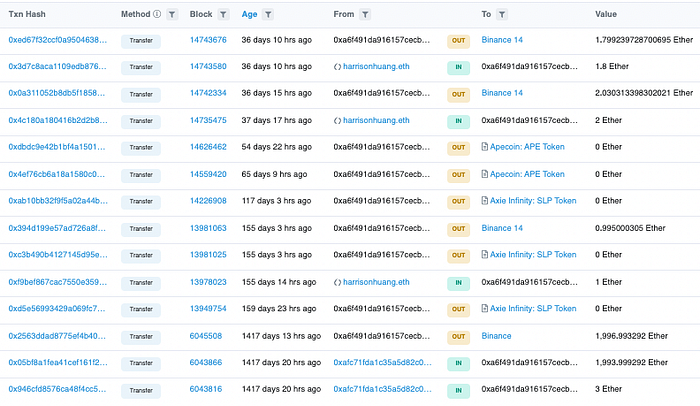
Task: Open block 14226908
Action: coord(208,201)
